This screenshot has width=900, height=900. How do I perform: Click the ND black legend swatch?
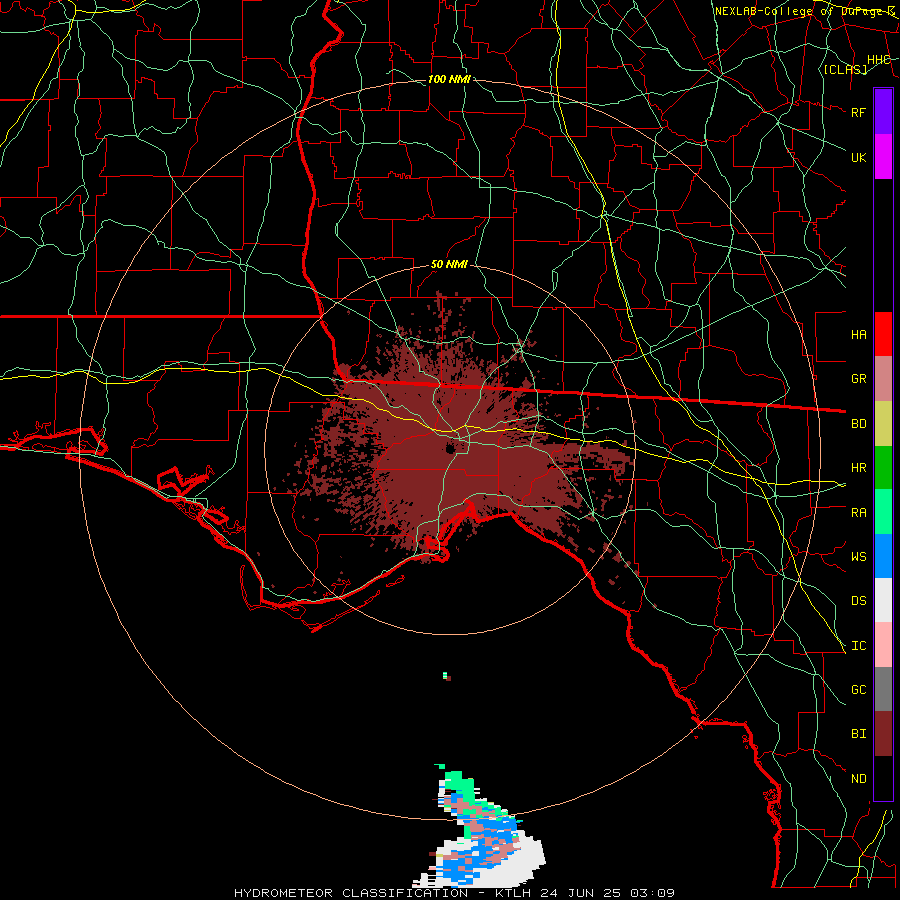pos(883,778)
